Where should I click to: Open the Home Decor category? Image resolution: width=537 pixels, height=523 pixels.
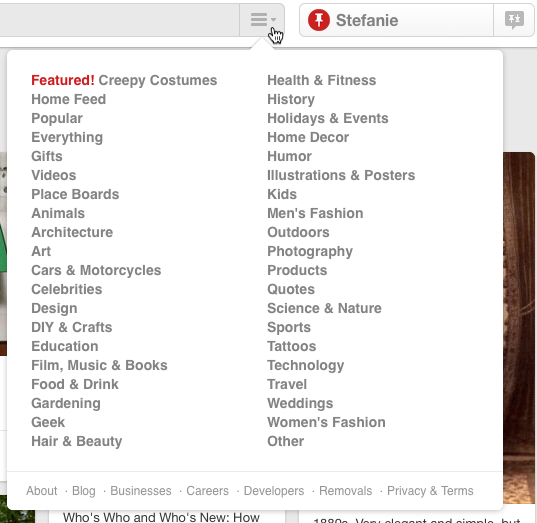[308, 137]
